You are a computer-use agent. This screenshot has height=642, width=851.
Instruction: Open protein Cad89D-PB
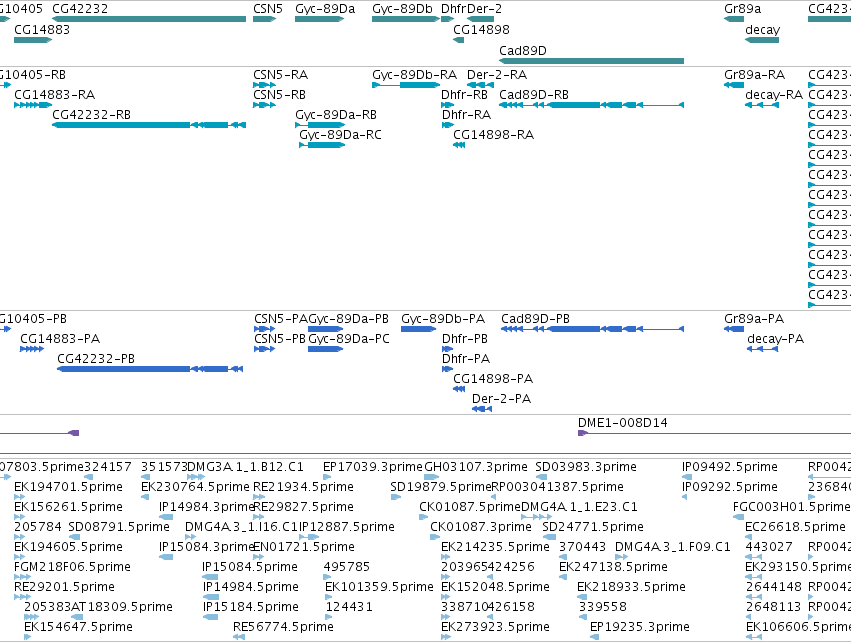tap(593, 329)
